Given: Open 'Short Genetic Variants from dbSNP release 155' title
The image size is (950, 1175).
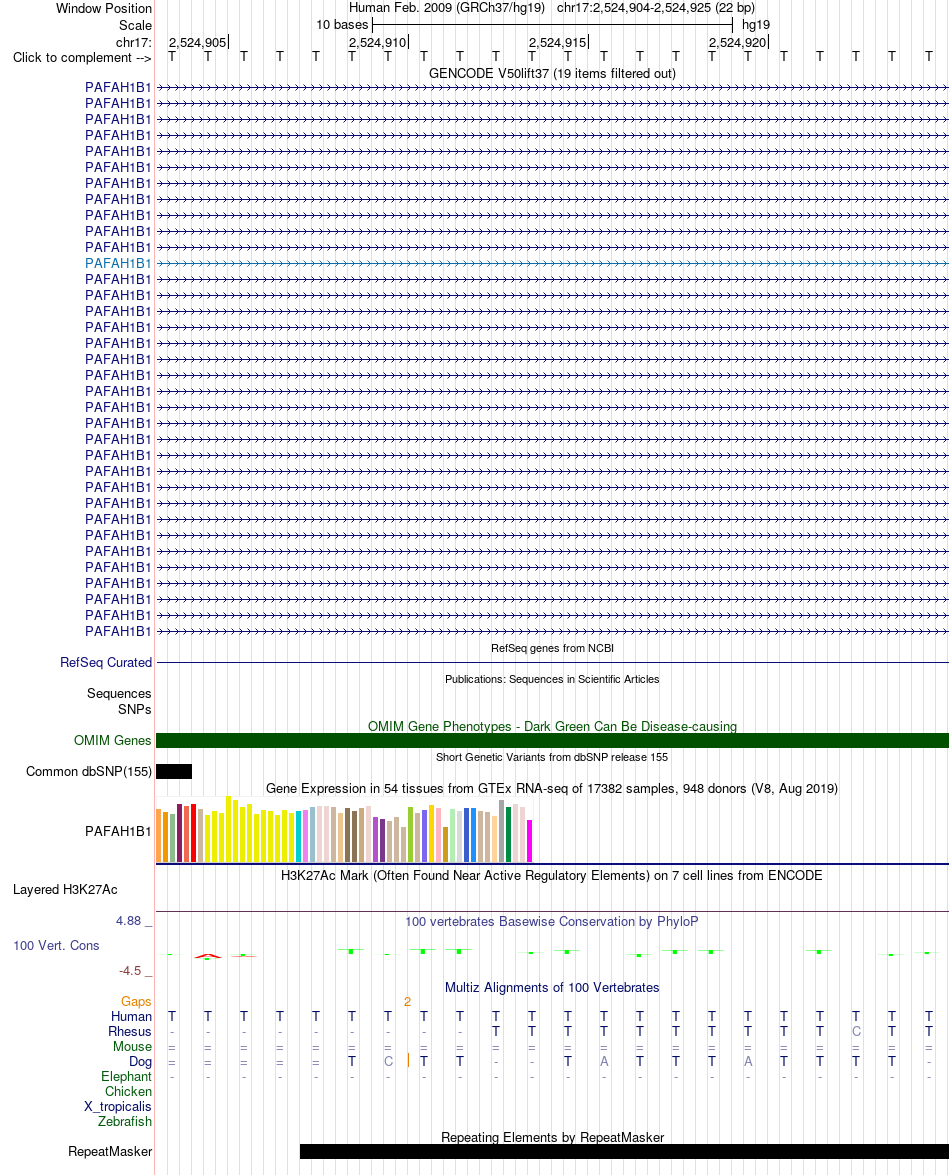Looking at the screenshot, I should (x=552, y=757).
